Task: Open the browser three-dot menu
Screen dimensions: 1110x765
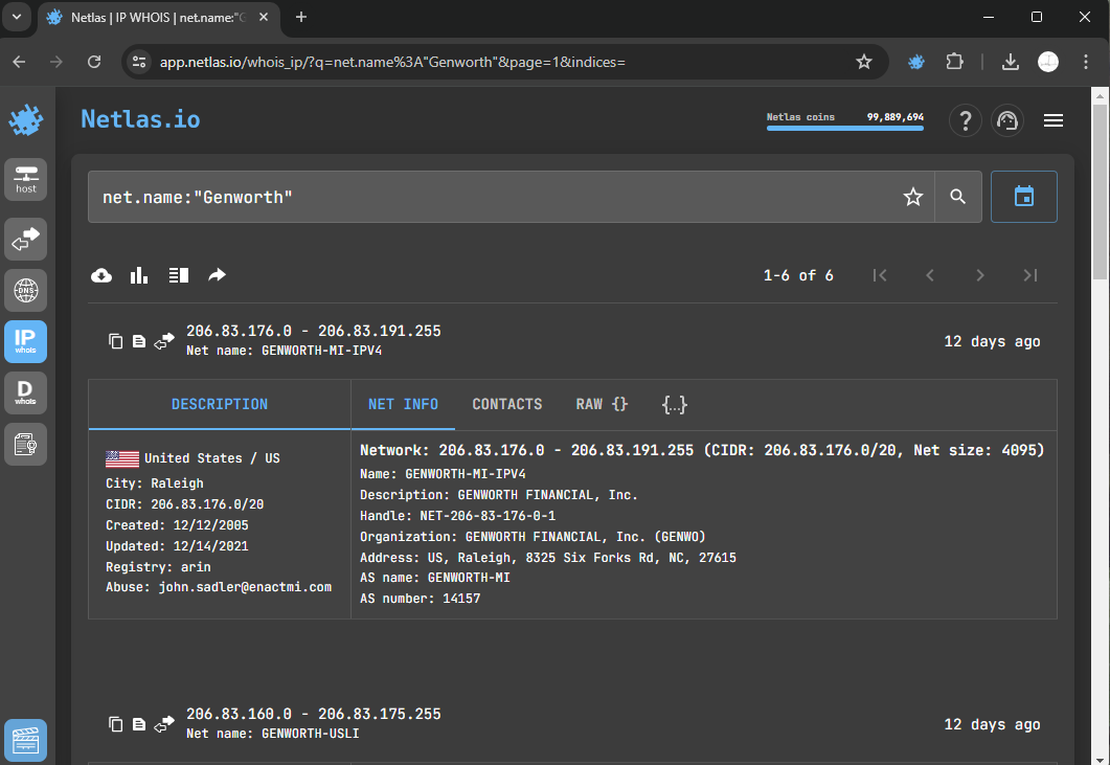Action: [1086, 61]
